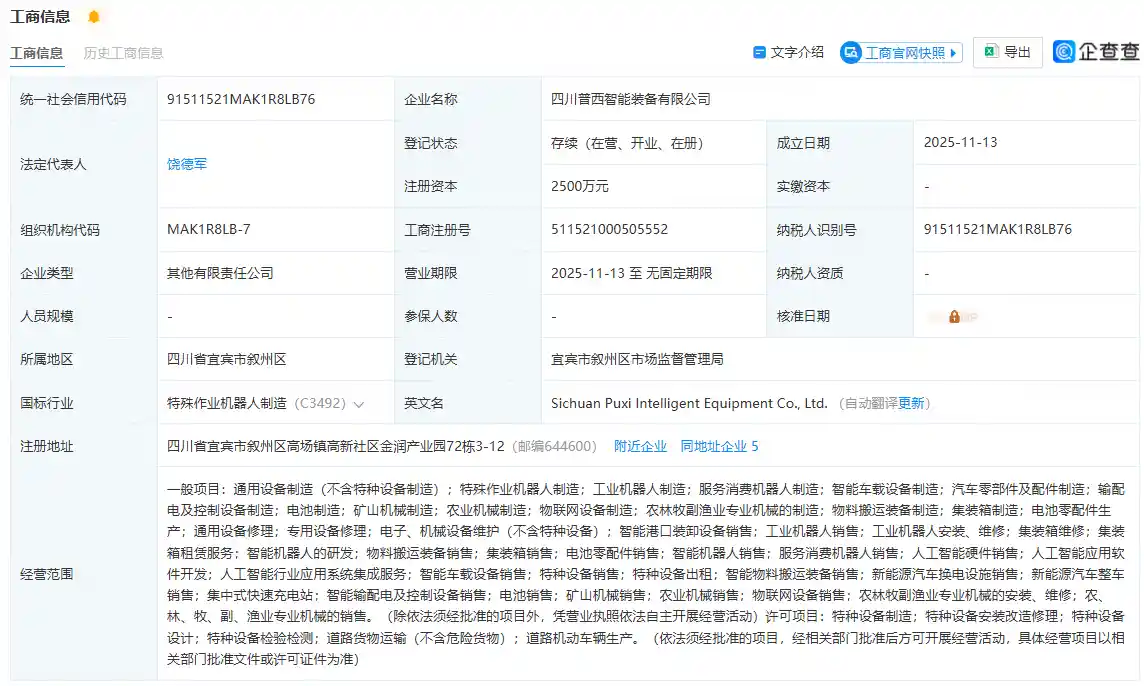Click 更新 to refresh English translation
The image size is (1144, 686).
913,403
